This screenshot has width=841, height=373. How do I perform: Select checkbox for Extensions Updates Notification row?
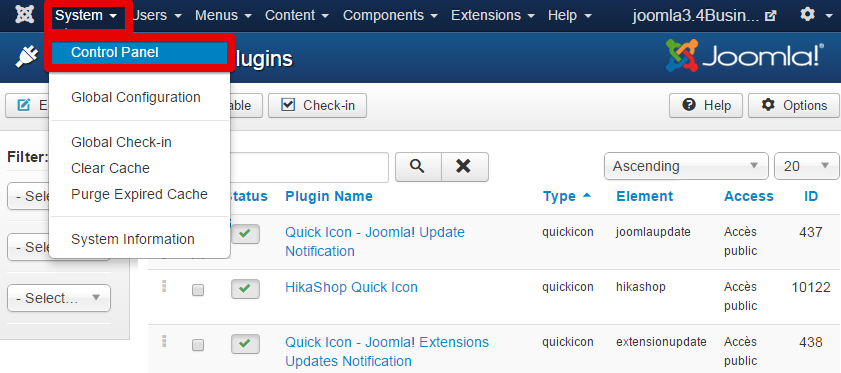click(x=198, y=345)
